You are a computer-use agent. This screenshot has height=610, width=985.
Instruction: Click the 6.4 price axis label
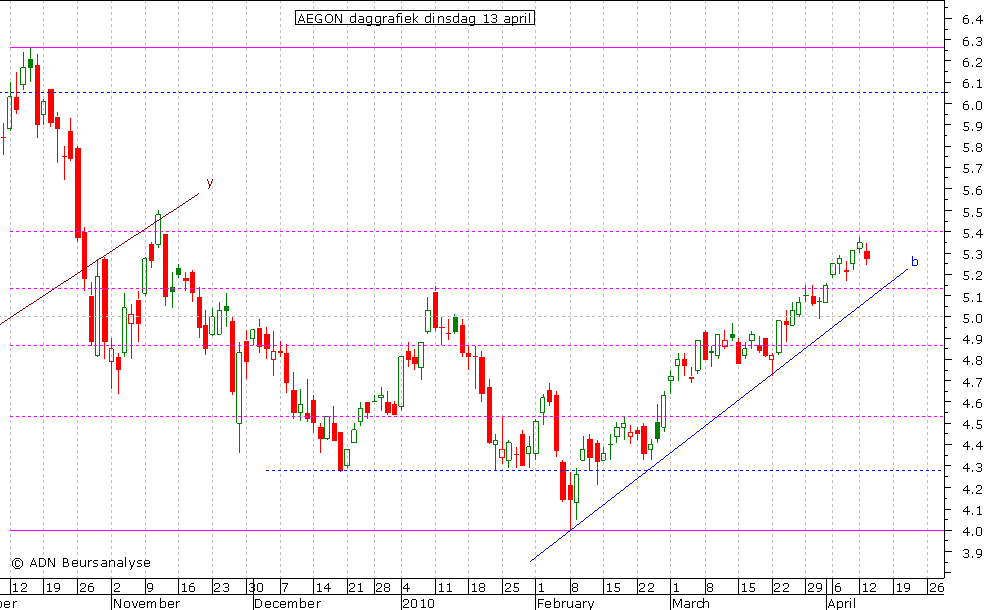click(972, 19)
